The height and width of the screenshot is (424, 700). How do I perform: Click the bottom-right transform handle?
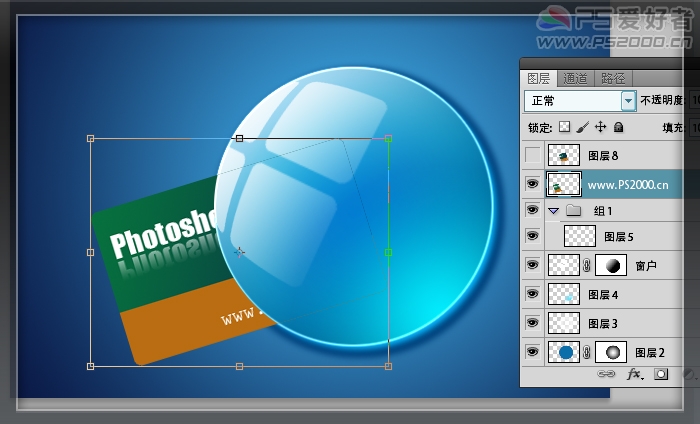click(388, 366)
